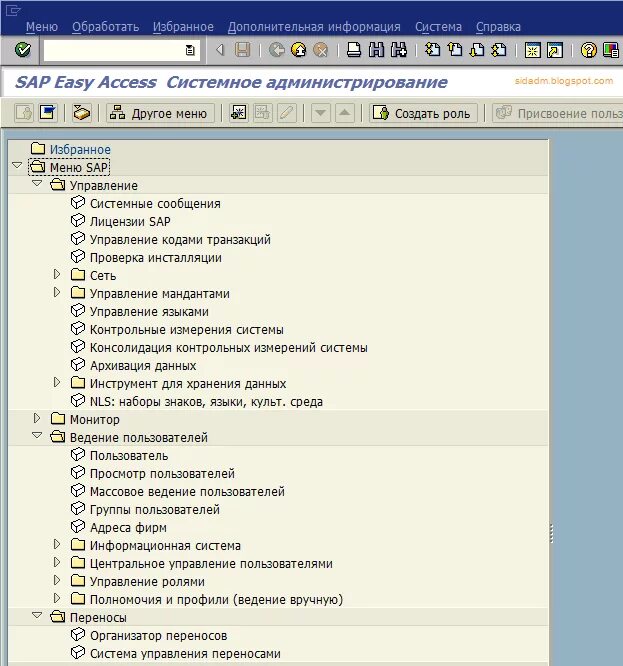Click the Save diskette icon

[242, 50]
